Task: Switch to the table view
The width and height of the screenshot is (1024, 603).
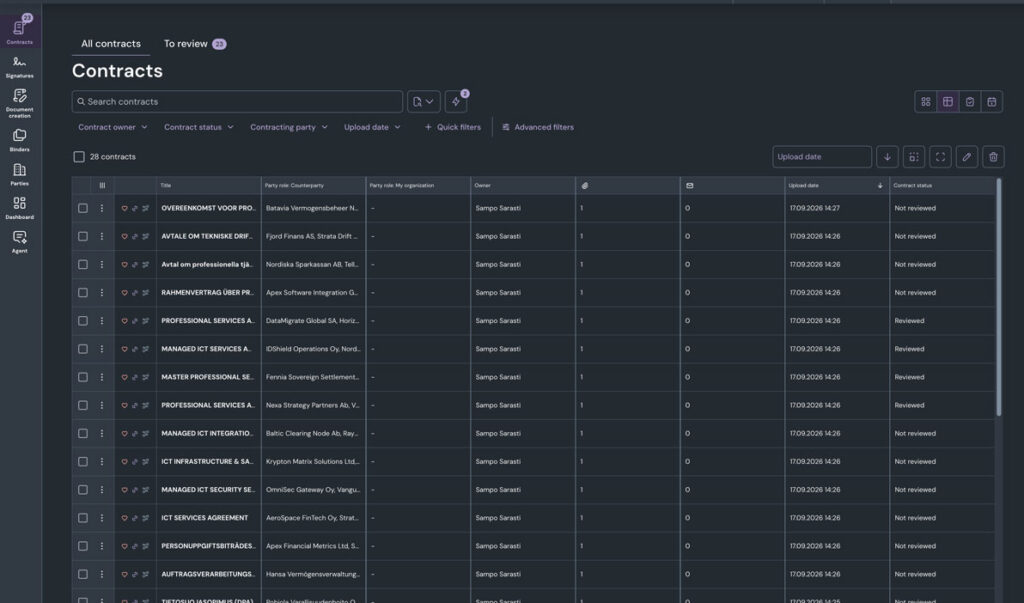Action: point(948,101)
